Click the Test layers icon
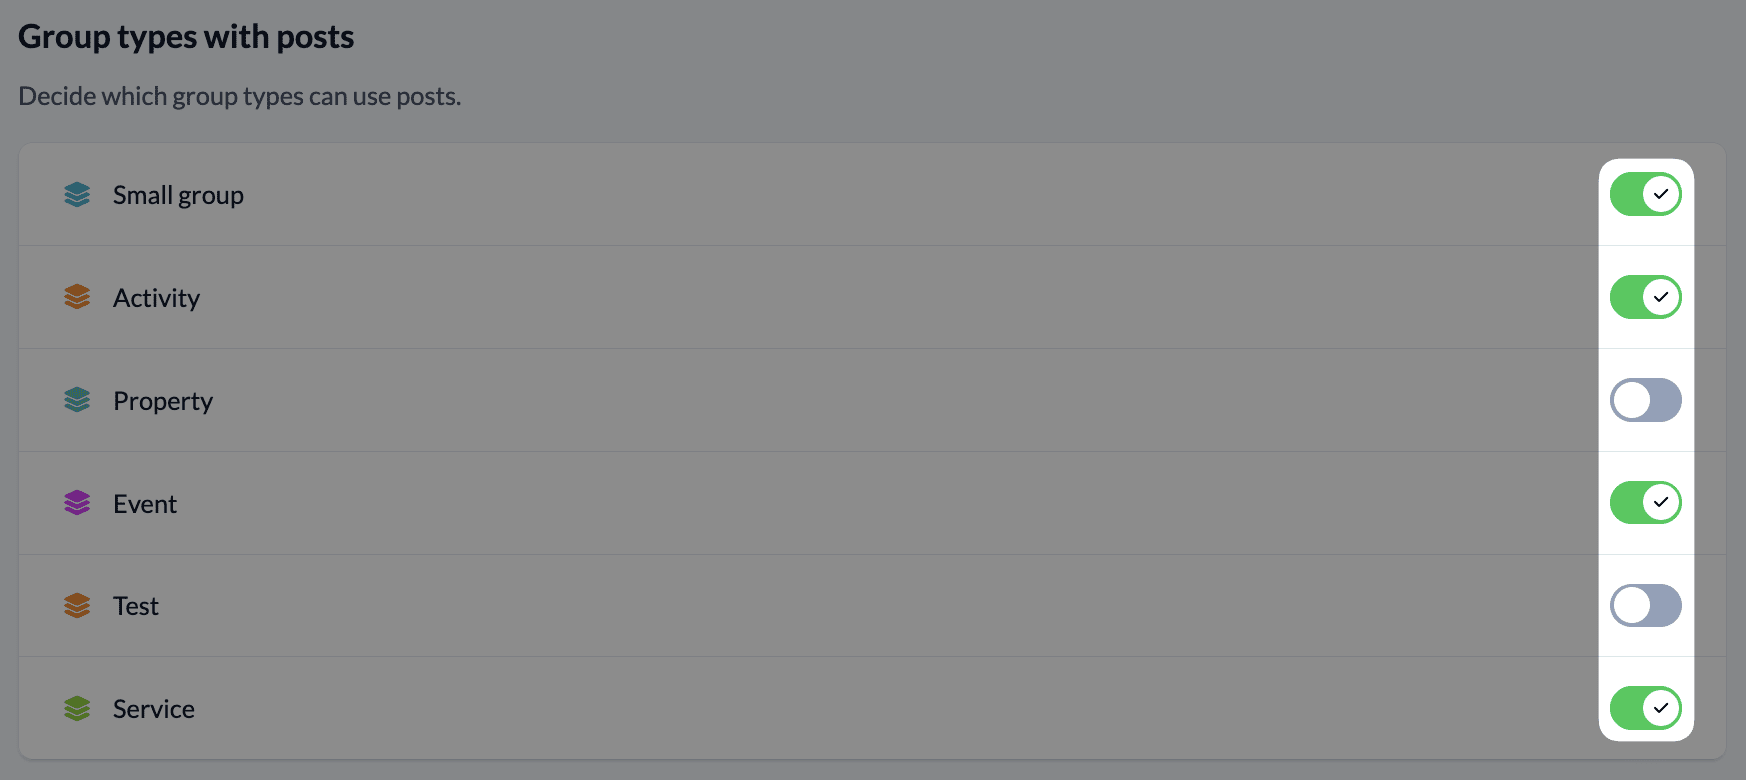The width and height of the screenshot is (1746, 780). click(x=77, y=606)
